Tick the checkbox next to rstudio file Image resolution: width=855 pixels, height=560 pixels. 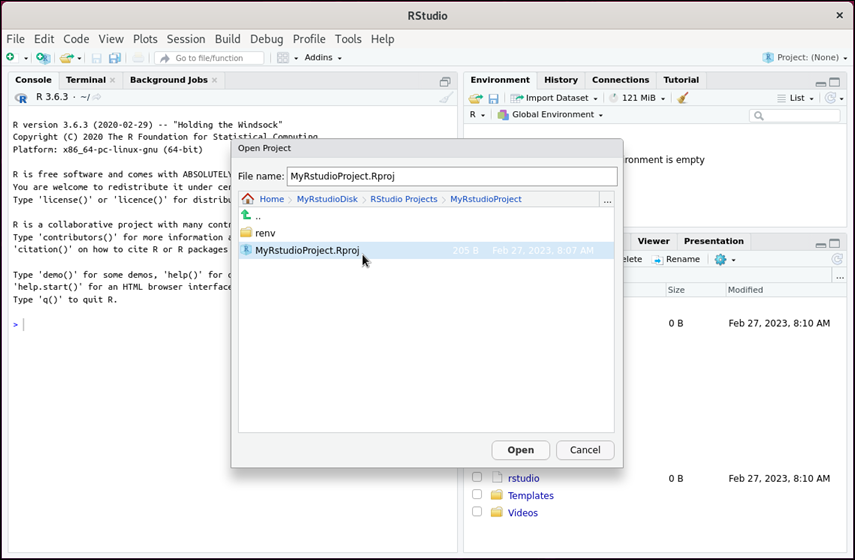click(x=477, y=477)
